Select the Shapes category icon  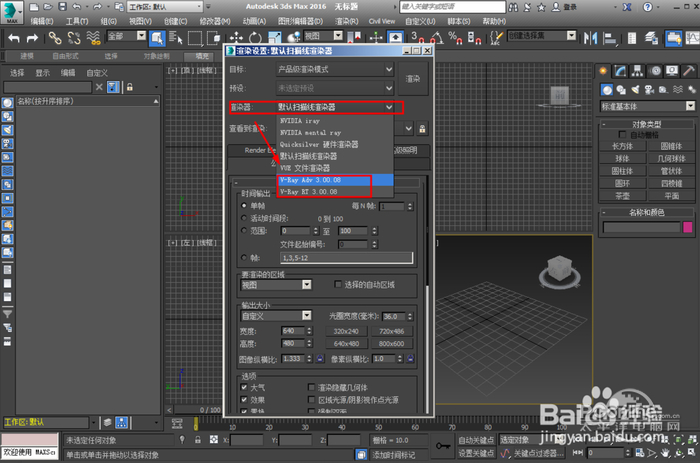tap(621, 90)
